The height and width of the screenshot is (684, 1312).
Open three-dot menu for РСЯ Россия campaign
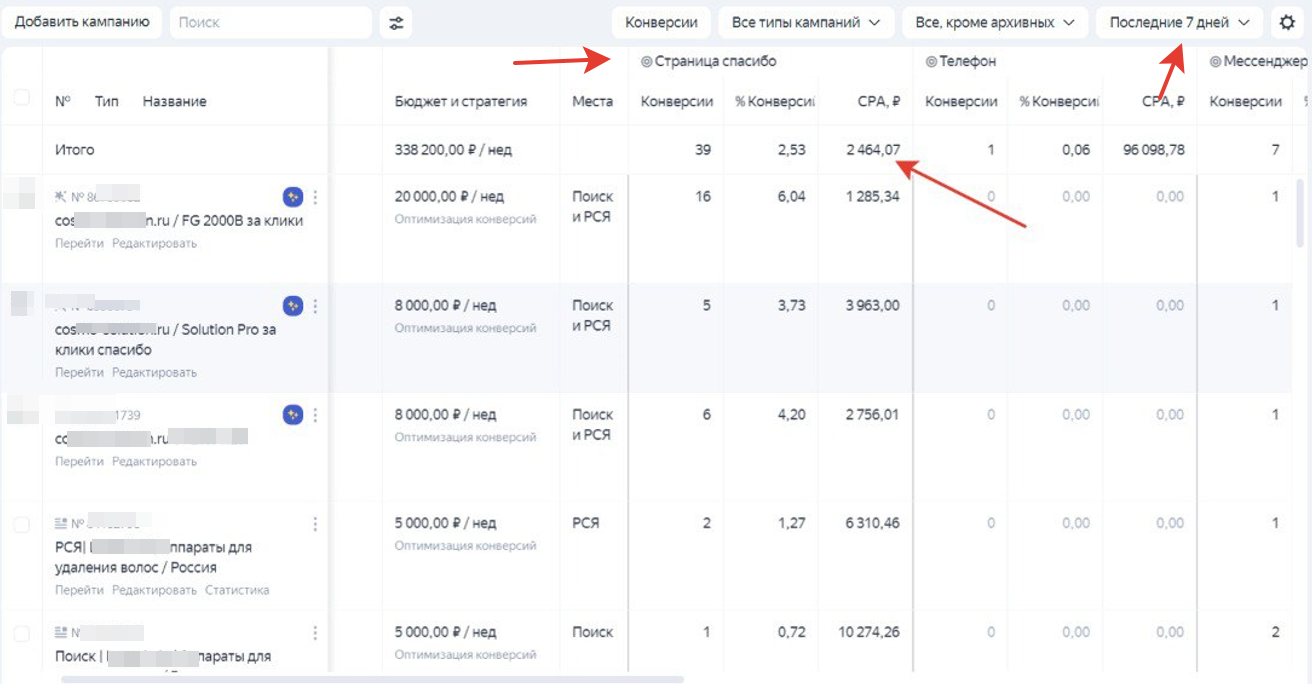(x=315, y=524)
